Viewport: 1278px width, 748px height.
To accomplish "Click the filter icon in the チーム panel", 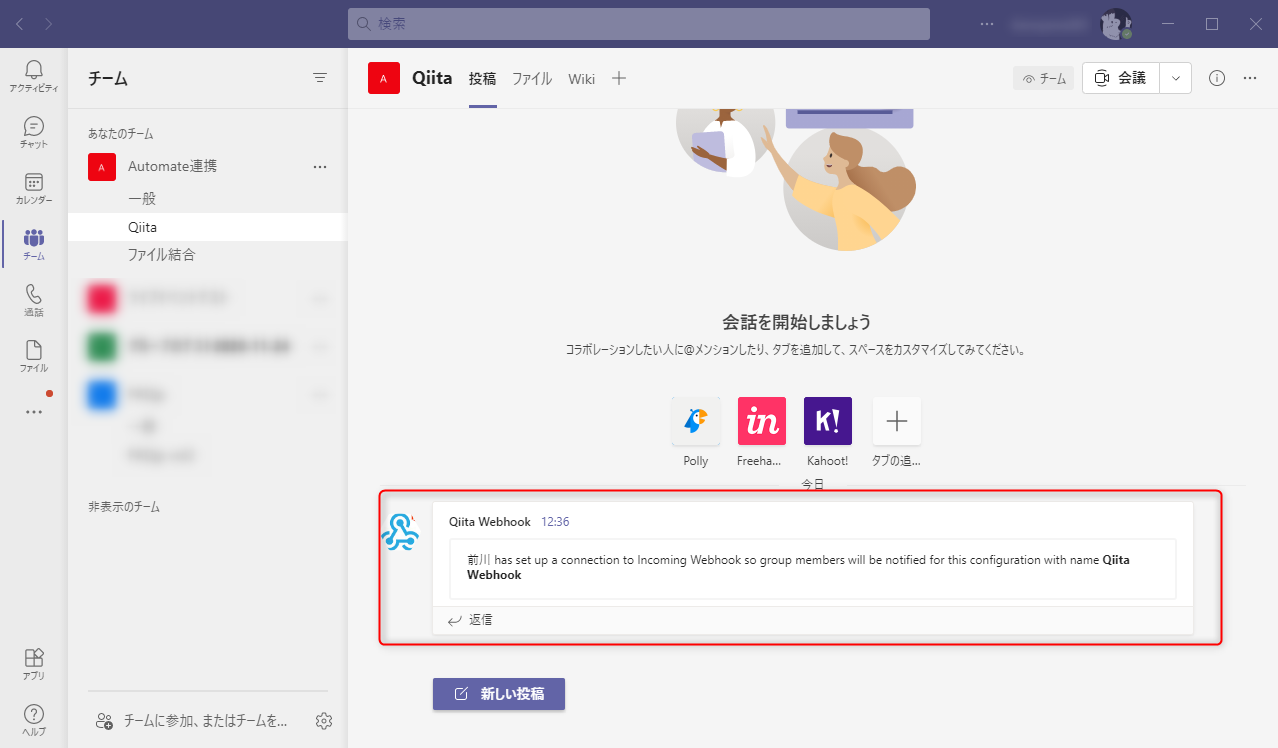I will tap(319, 77).
